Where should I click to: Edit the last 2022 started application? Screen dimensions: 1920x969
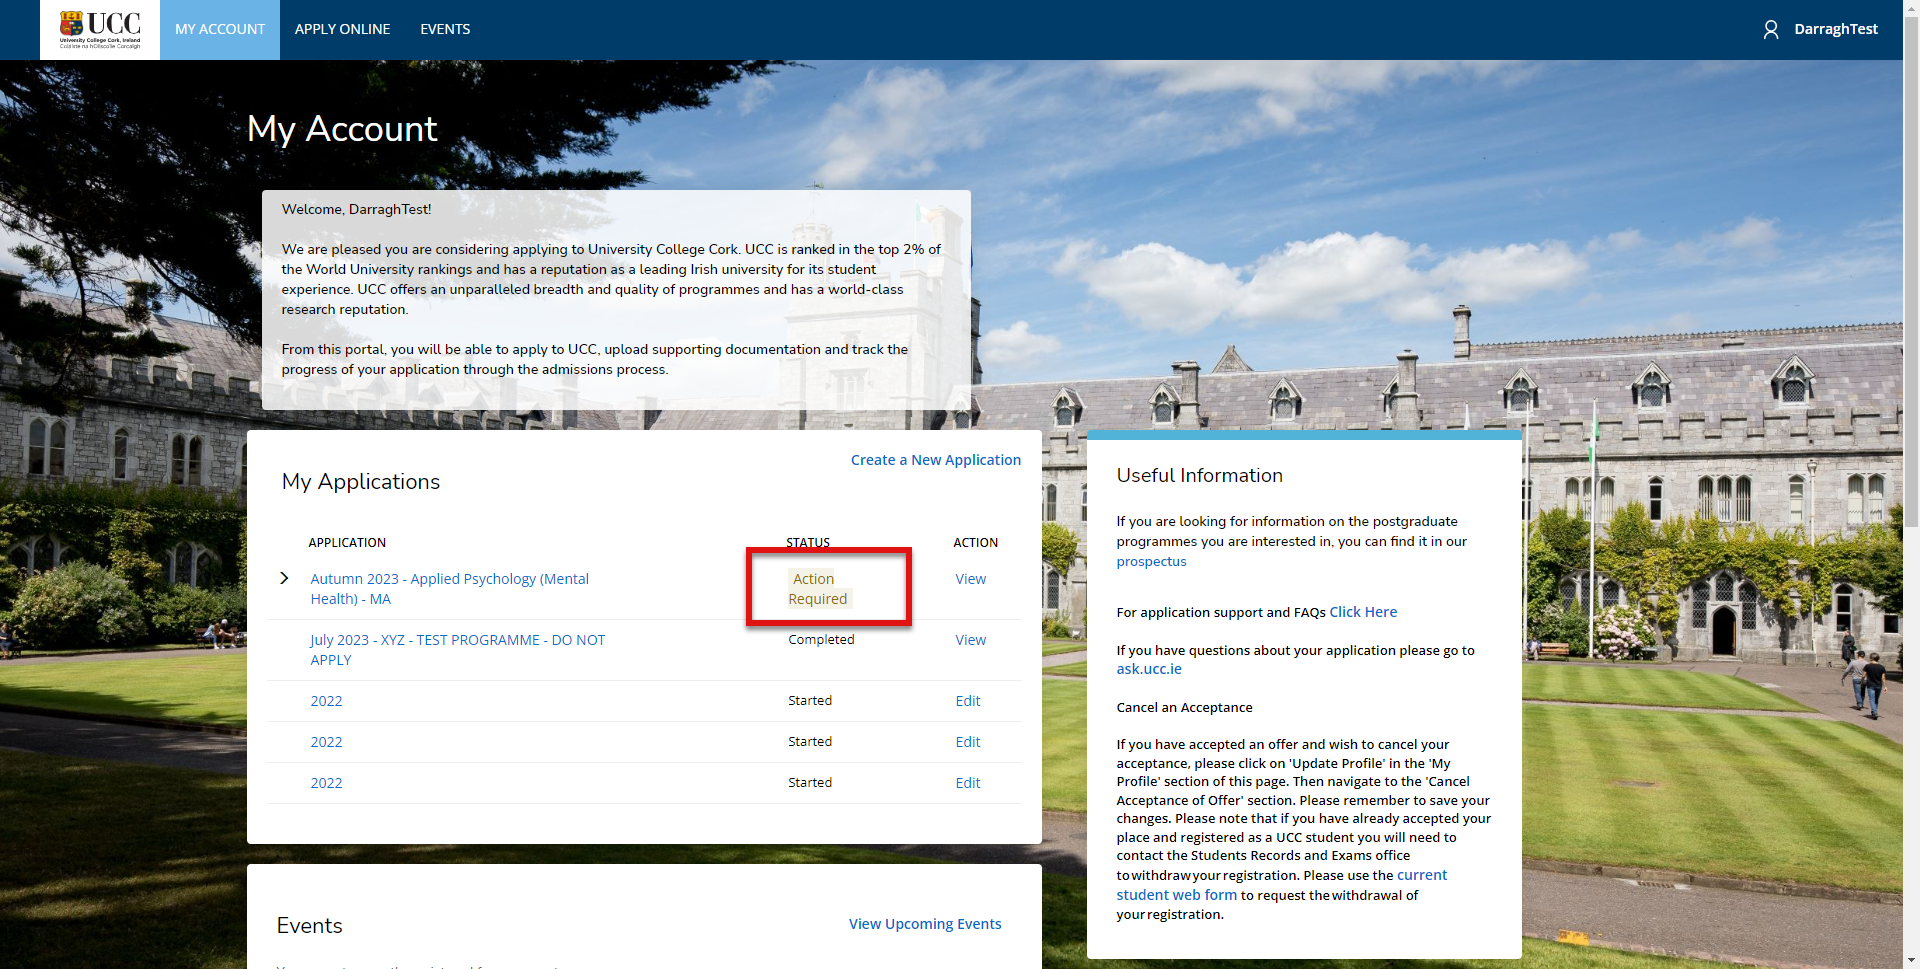coord(967,783)
